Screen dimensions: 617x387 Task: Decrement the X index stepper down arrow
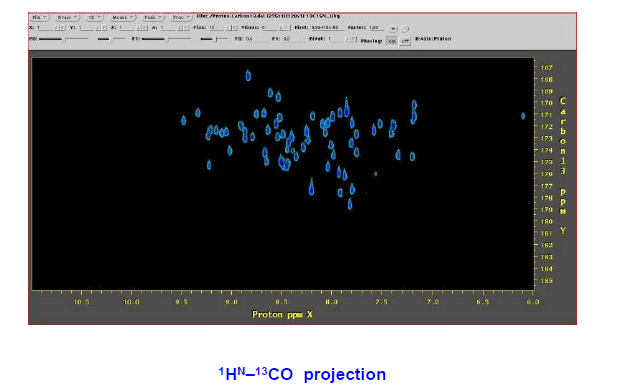(63, 28)
